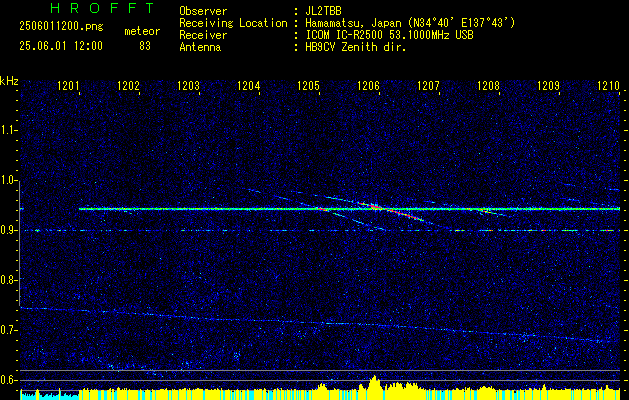Click the meteor count 83

tap(145, 46)
